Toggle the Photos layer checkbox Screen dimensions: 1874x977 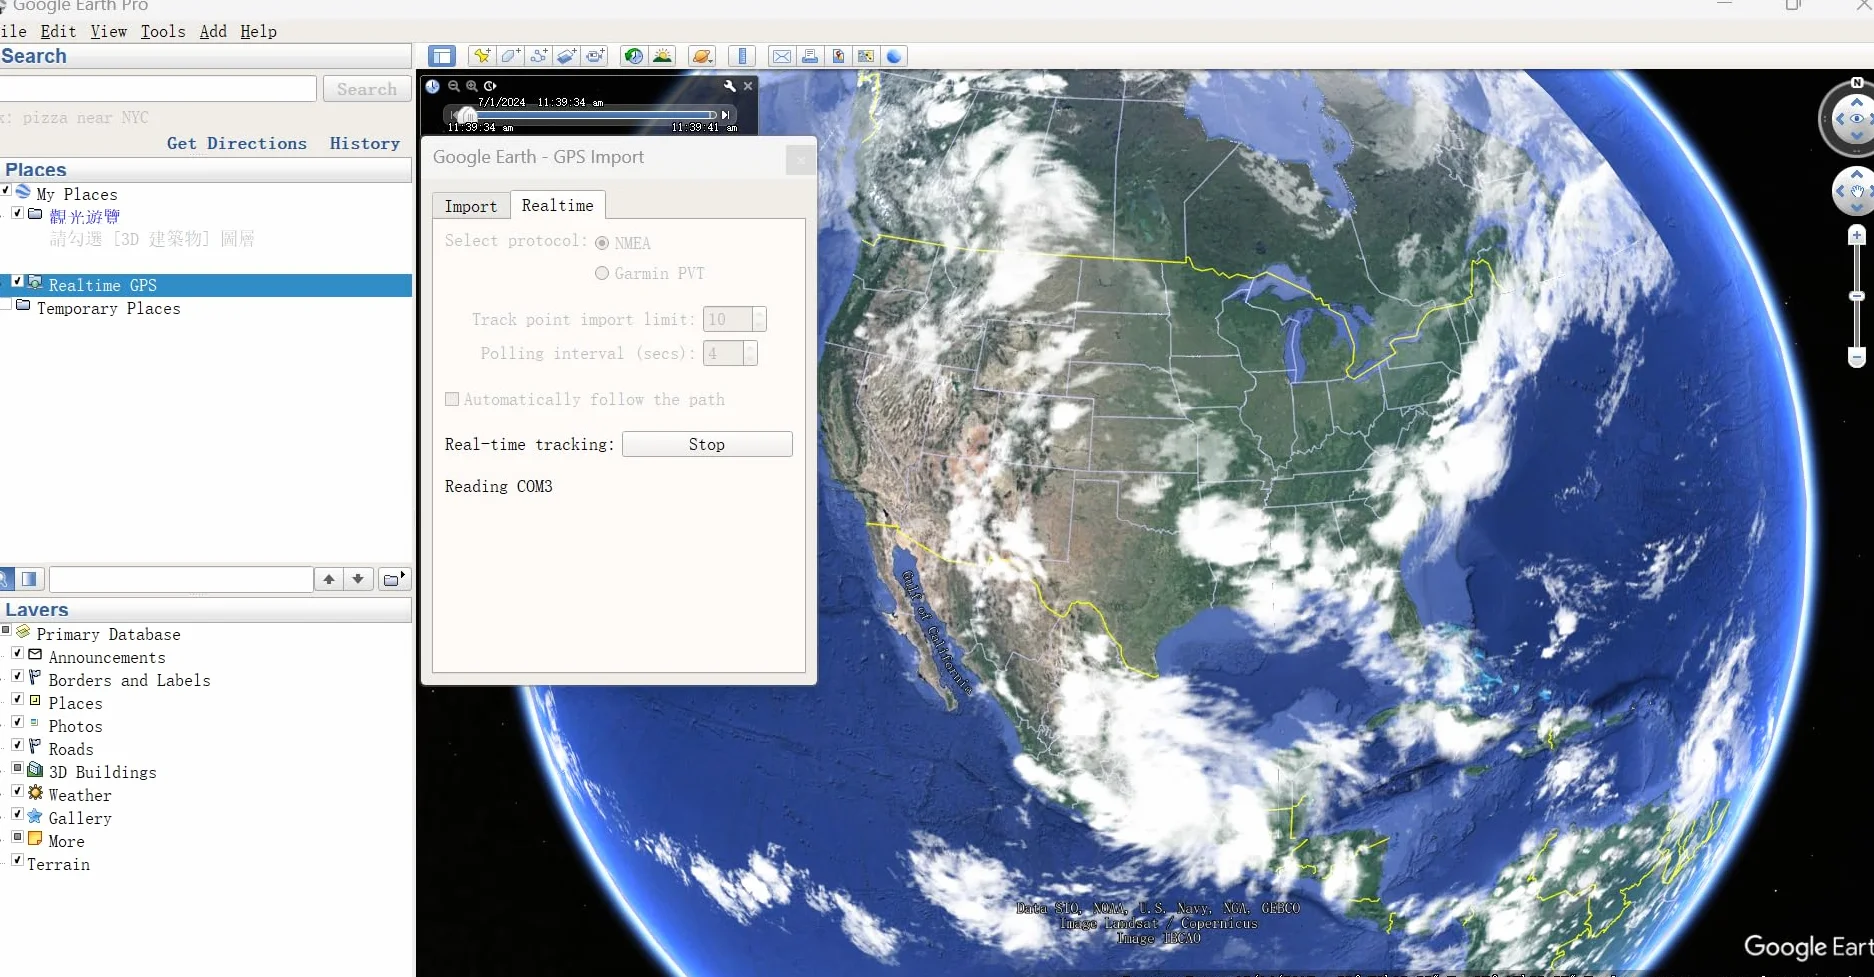click(17, 722)
